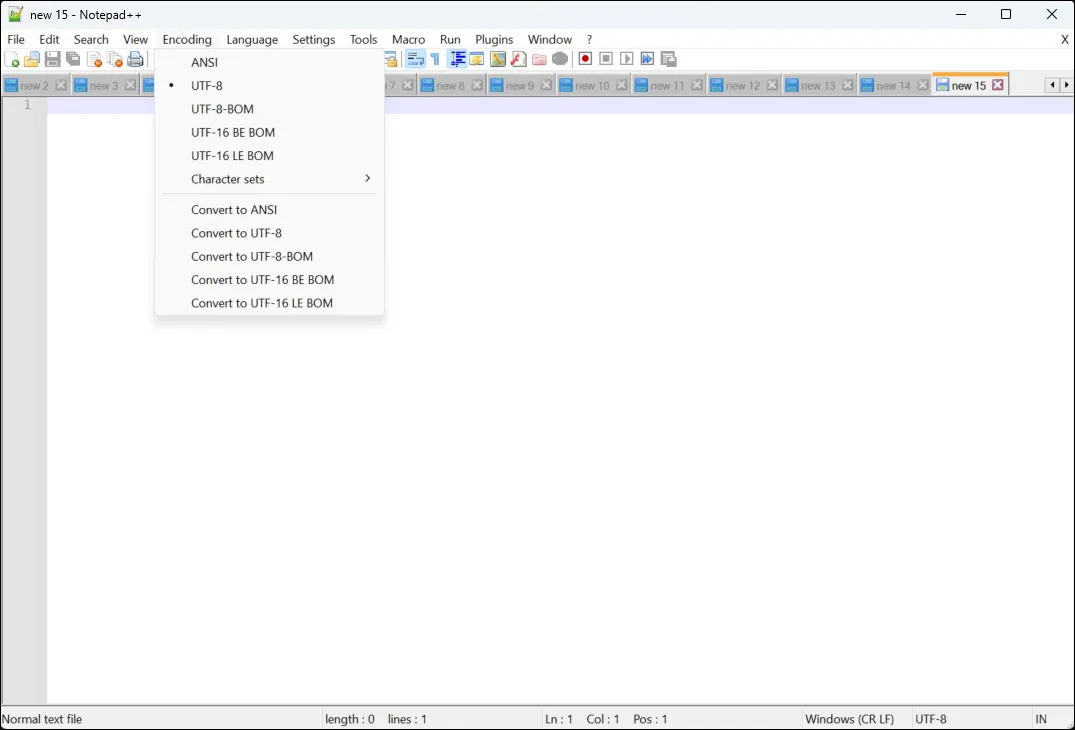Click Convert to UTF-8-BOM
The height and width of the screenshot is (730, 1075).
tap(252, 257)
